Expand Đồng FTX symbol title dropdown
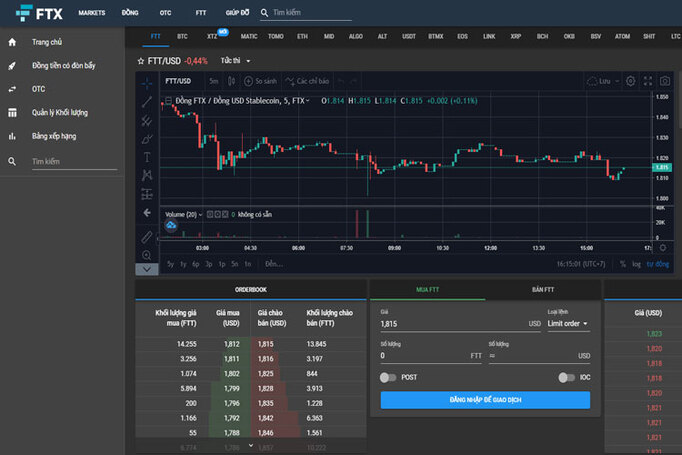Image resolution: width=682 pixels, height=455 pixels. pos(308,101)
